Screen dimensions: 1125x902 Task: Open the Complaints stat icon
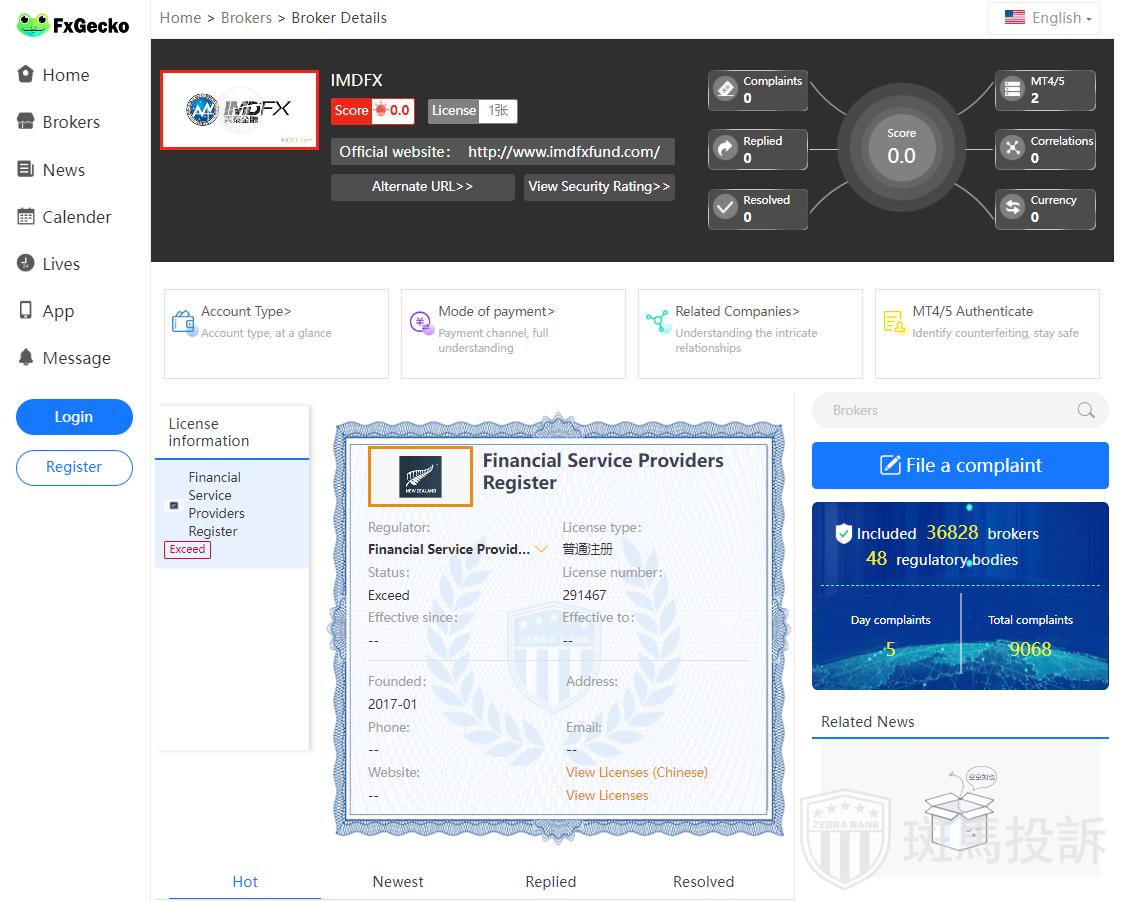pyautogui.click(x=725, y=90)
